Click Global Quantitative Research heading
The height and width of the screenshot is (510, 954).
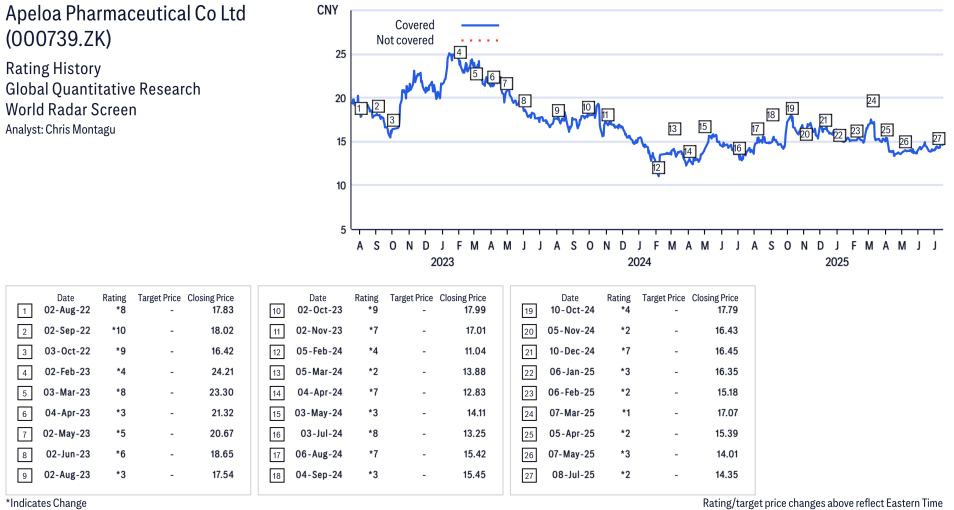[x=103, y=89]
